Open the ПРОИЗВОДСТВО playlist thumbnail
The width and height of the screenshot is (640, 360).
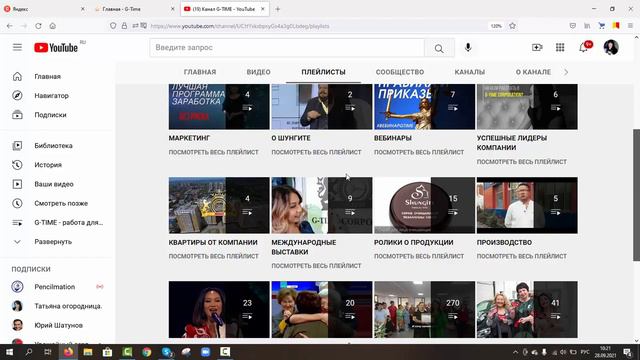coord(527,205)
